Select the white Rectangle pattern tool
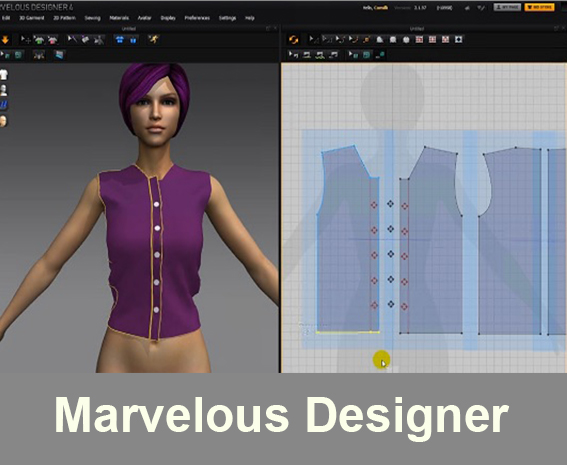 pyautogui.click(x=393, y=39)
